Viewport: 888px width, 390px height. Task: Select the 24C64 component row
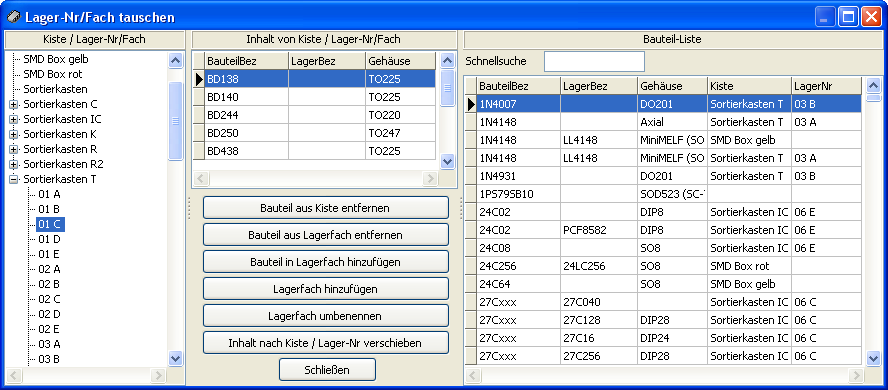(x=663, y=284)
